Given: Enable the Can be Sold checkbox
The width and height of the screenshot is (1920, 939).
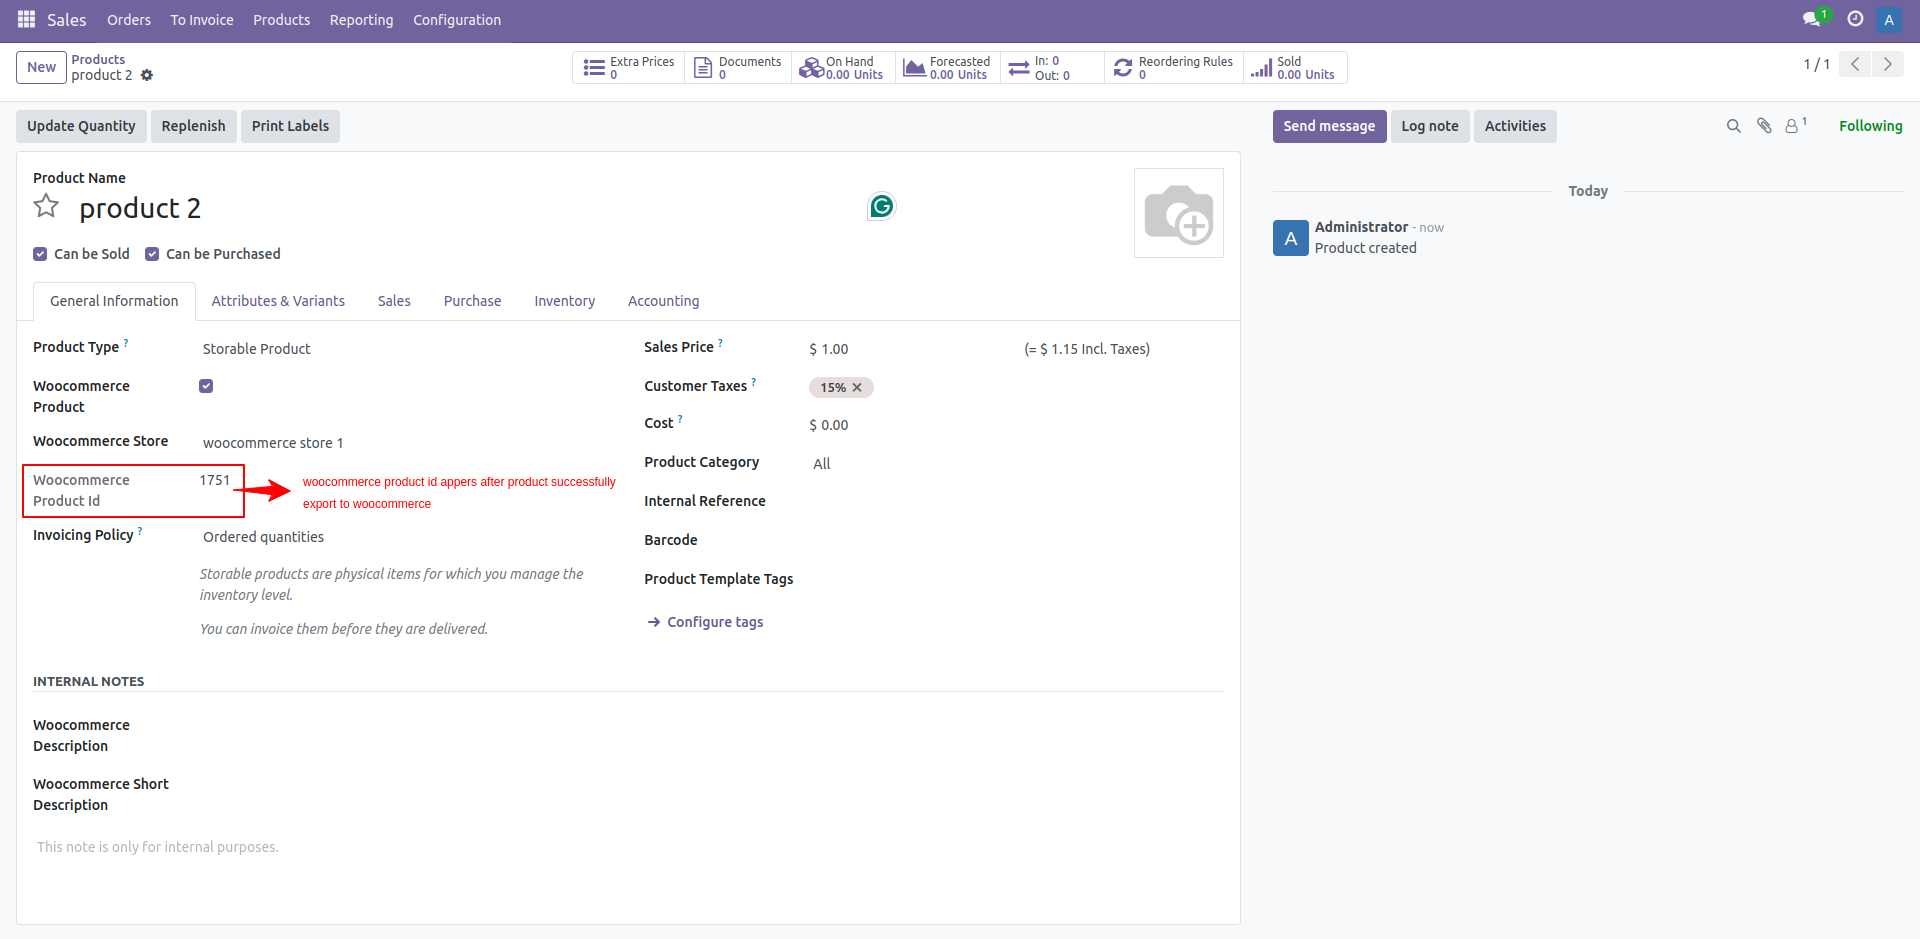Looking at the screenshot, I should [40, 253].
